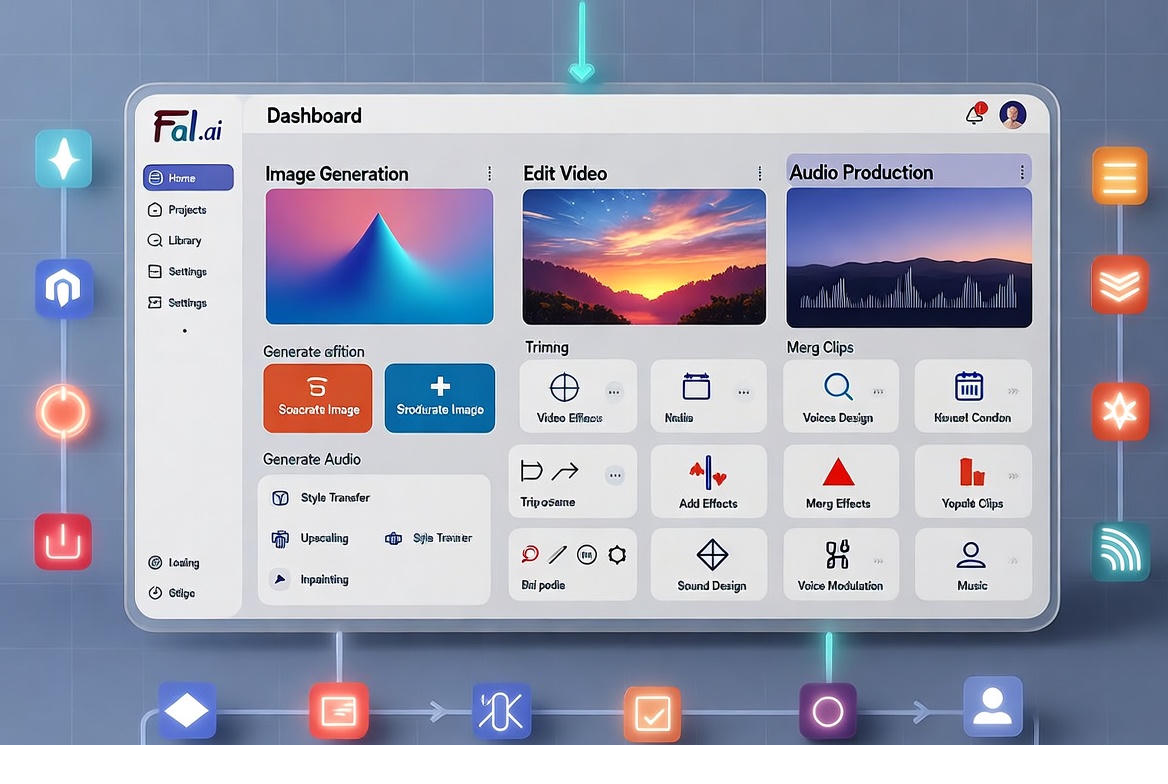Image resolution: width=1168 pixels, height=784 pixels.
Task: Click the orange Create Image button
Action: tap(317, 398)
